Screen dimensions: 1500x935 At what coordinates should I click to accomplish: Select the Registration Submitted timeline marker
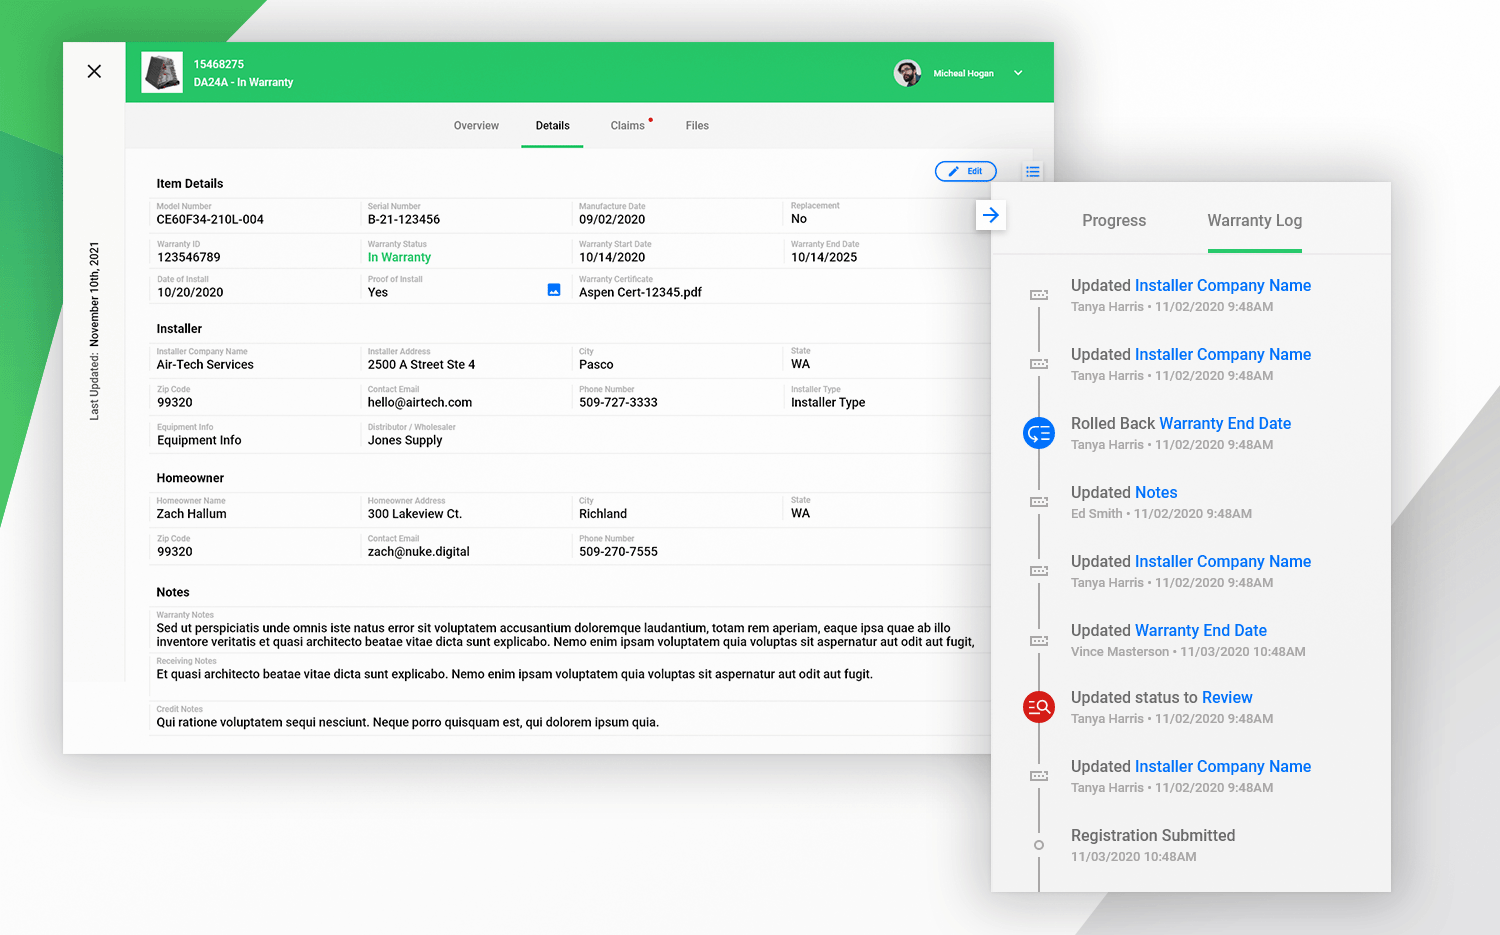coord(1039,845)
